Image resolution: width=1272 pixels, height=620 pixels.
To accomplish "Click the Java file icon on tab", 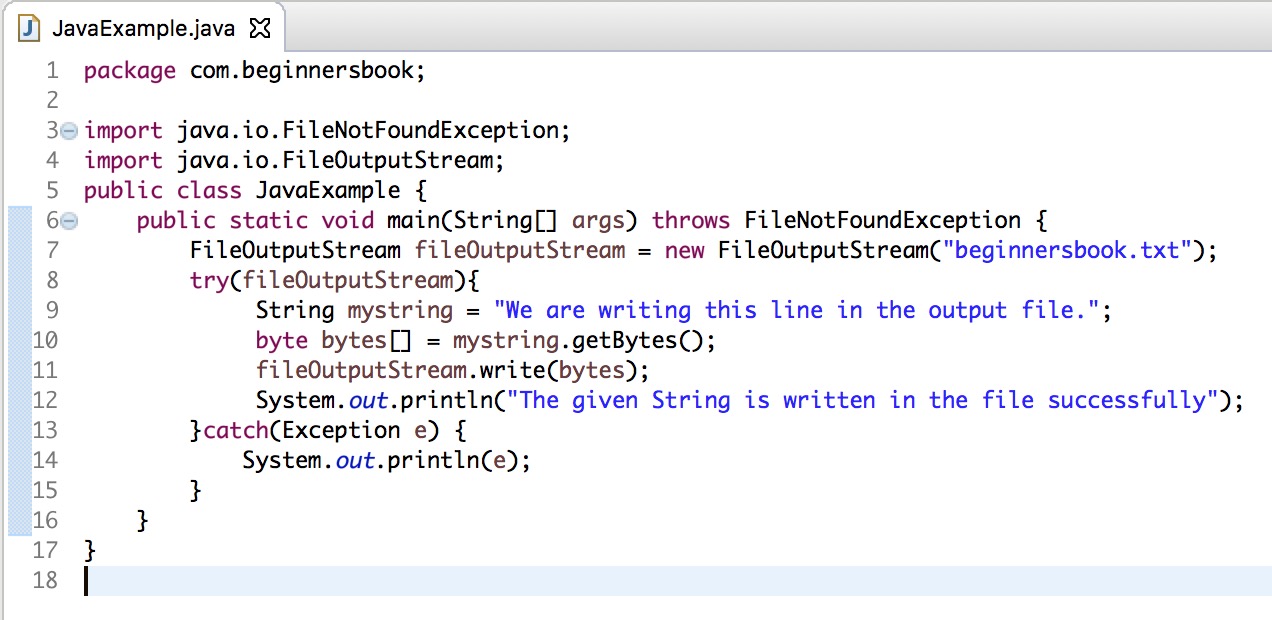I will point(31,28).
